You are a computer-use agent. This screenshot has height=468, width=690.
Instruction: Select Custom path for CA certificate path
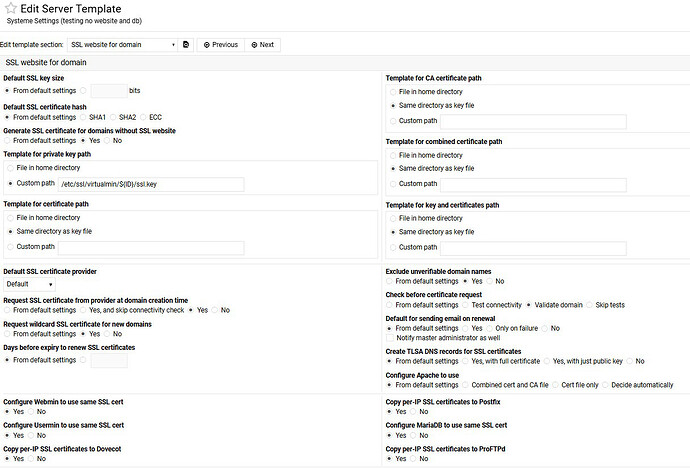[x=393, y=122]
